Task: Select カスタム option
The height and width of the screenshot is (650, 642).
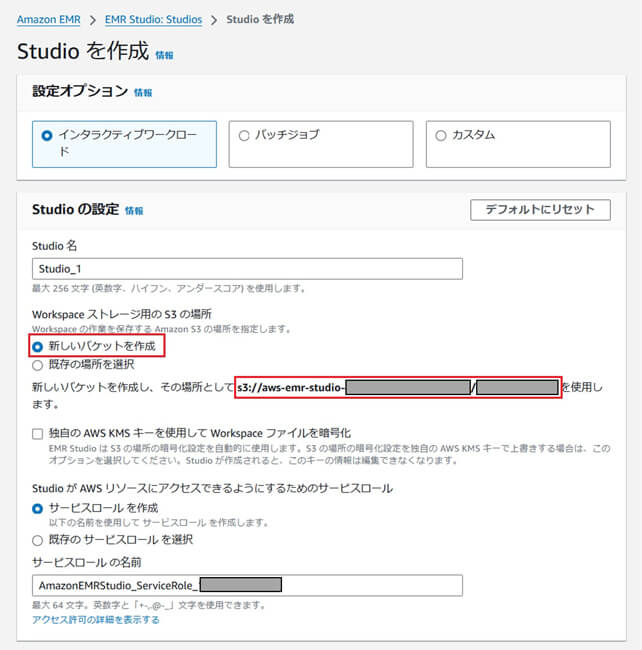Action: click(518, 144)
